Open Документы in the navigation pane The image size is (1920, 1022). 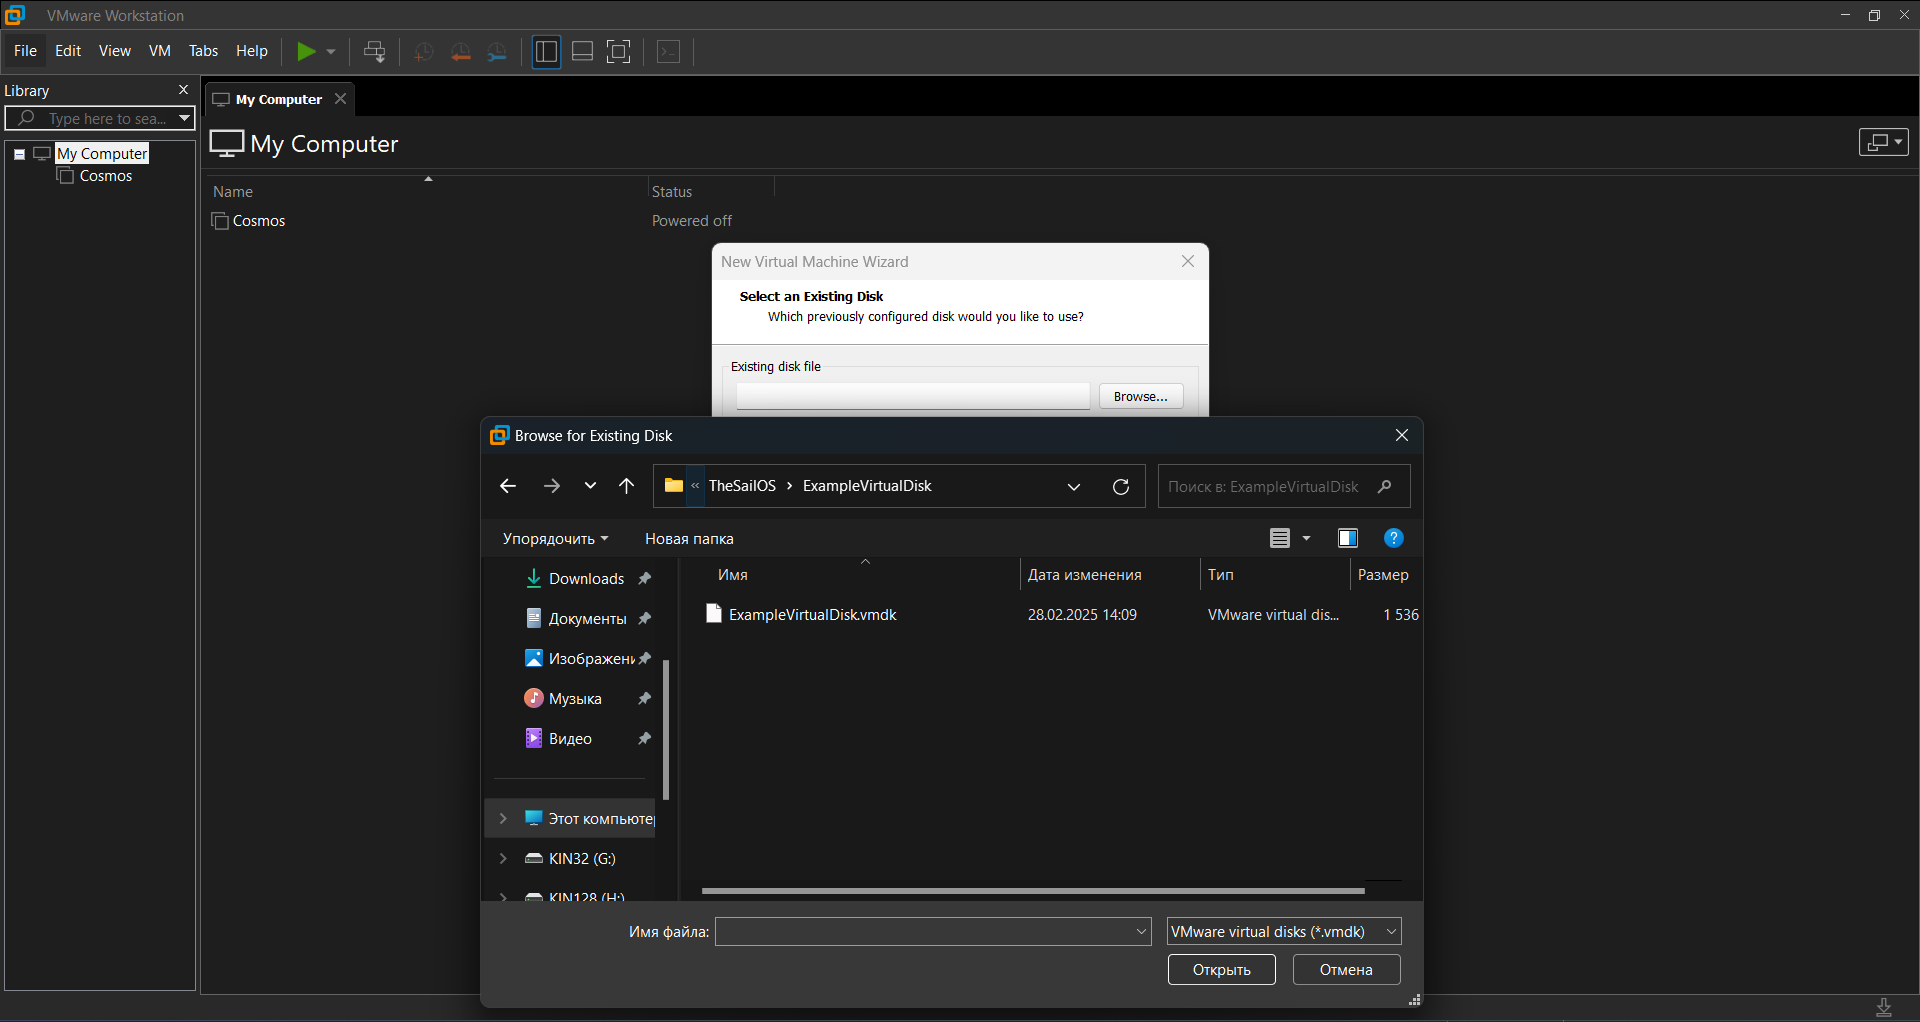587,619
